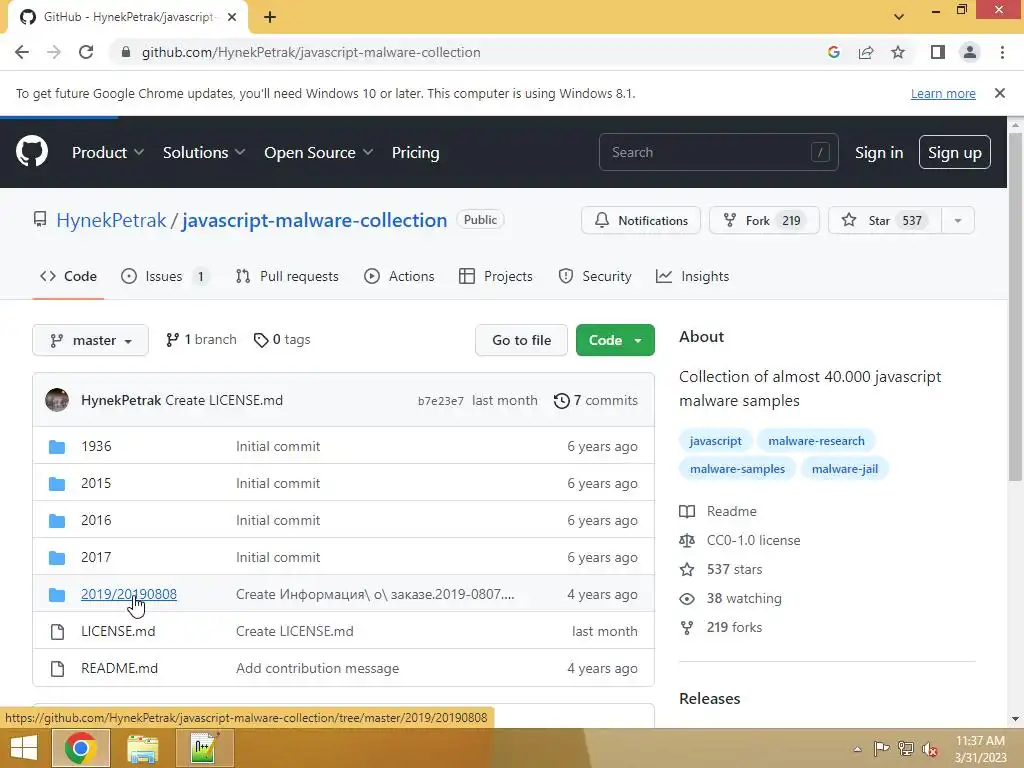Image resolution: width=1024 pixels, height=768 pixels.
Task: Open the Pricing page
Action: (x=415, y=152)
